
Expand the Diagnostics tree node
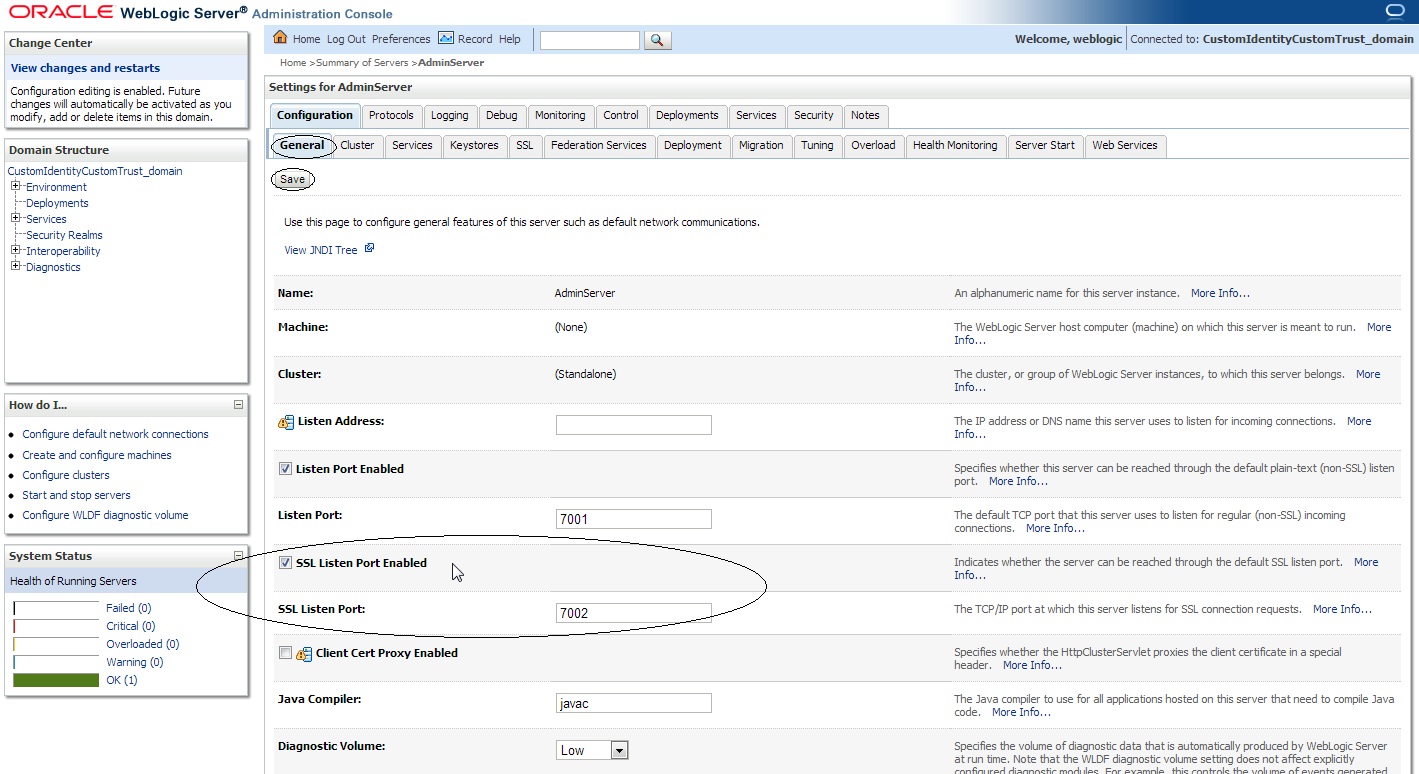(x=16, y=267)
